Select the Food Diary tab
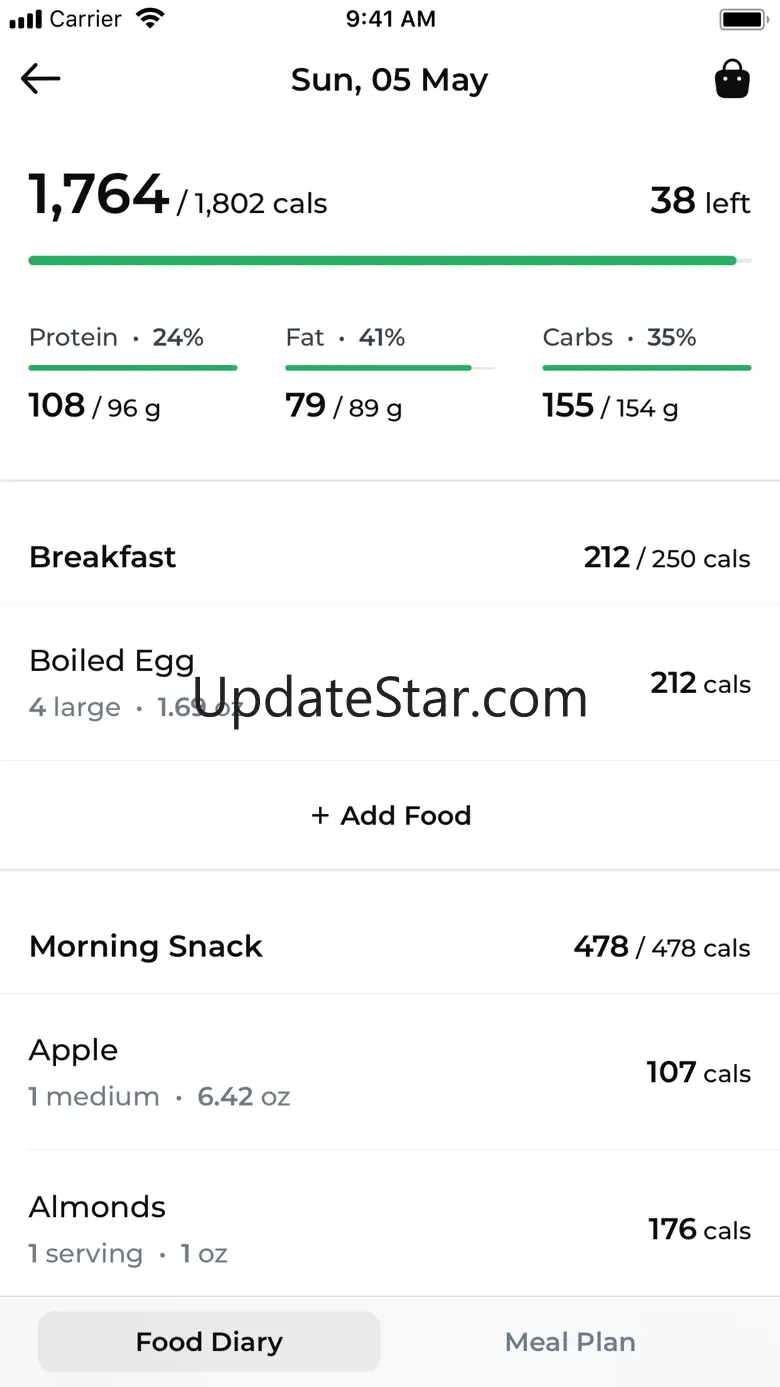This screenshot has width=780, height=1387. tap(209, 1342)
